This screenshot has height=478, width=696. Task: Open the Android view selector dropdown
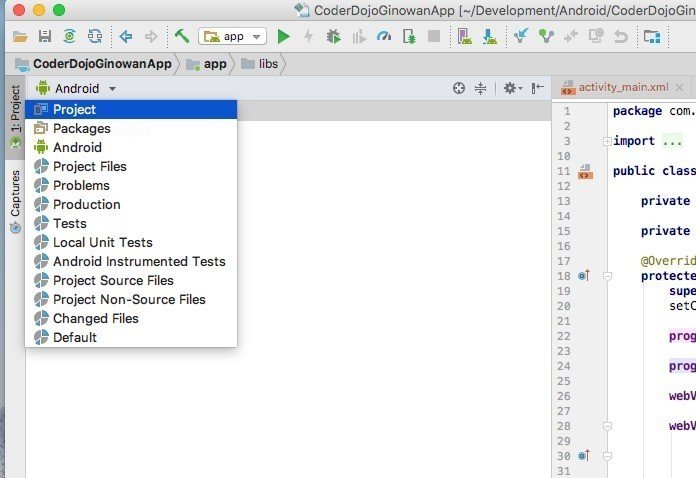[x=76, y=88]
